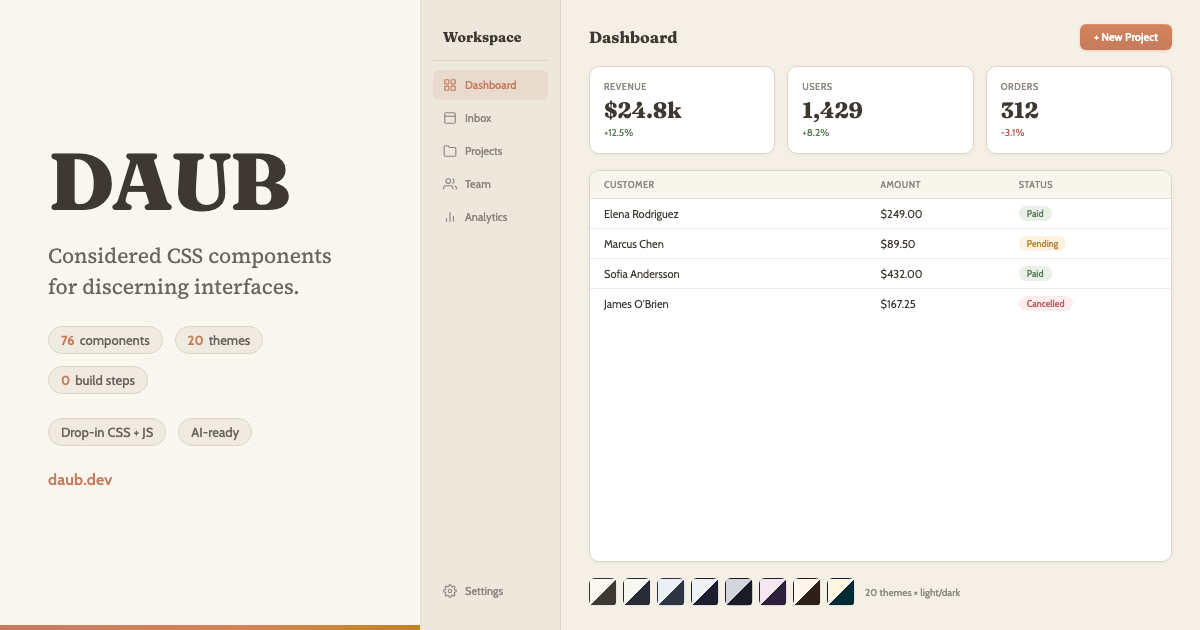
Task: Click the Team people icon
Action: (450, 184)
